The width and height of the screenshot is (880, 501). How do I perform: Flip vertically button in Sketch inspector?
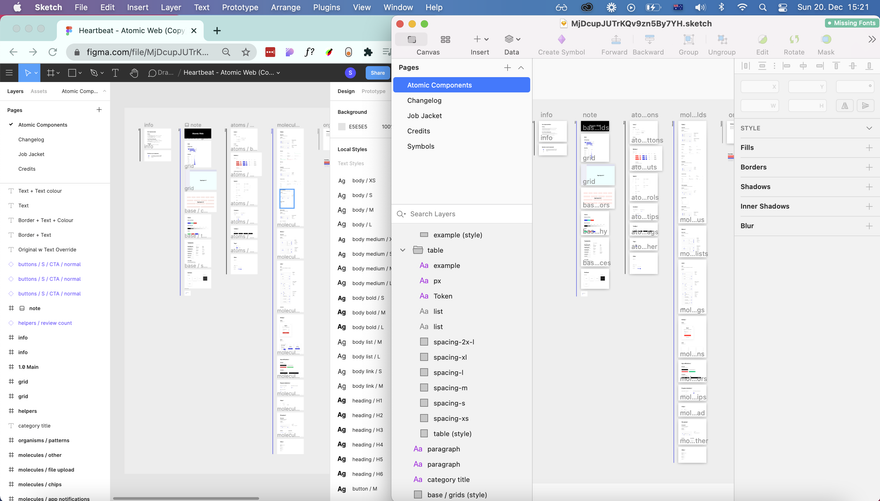[x=865, y=105]
